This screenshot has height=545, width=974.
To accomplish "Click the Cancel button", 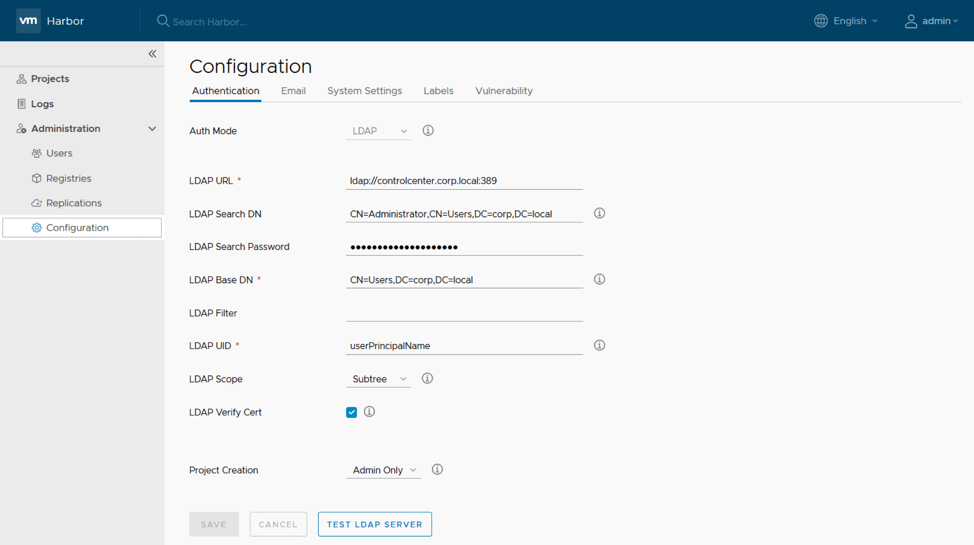I will click(x=278, y=524).
